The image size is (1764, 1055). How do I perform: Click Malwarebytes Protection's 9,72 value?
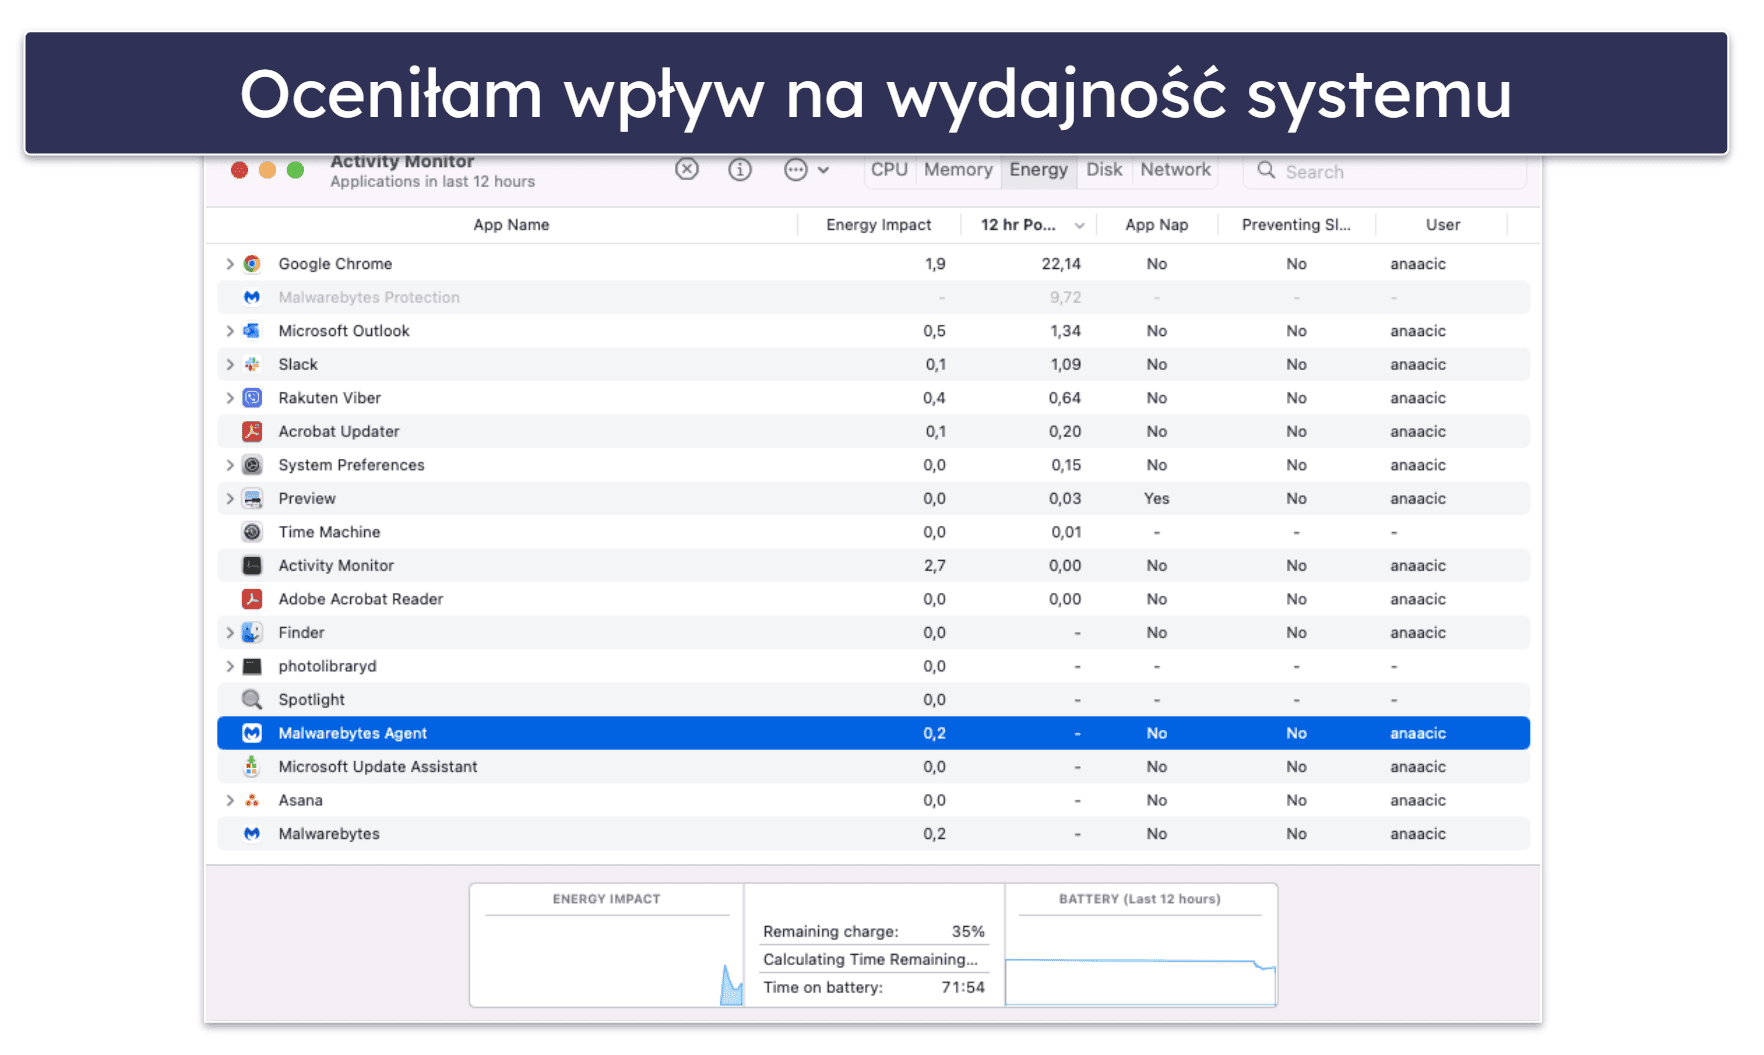[x=1065, y=297]
